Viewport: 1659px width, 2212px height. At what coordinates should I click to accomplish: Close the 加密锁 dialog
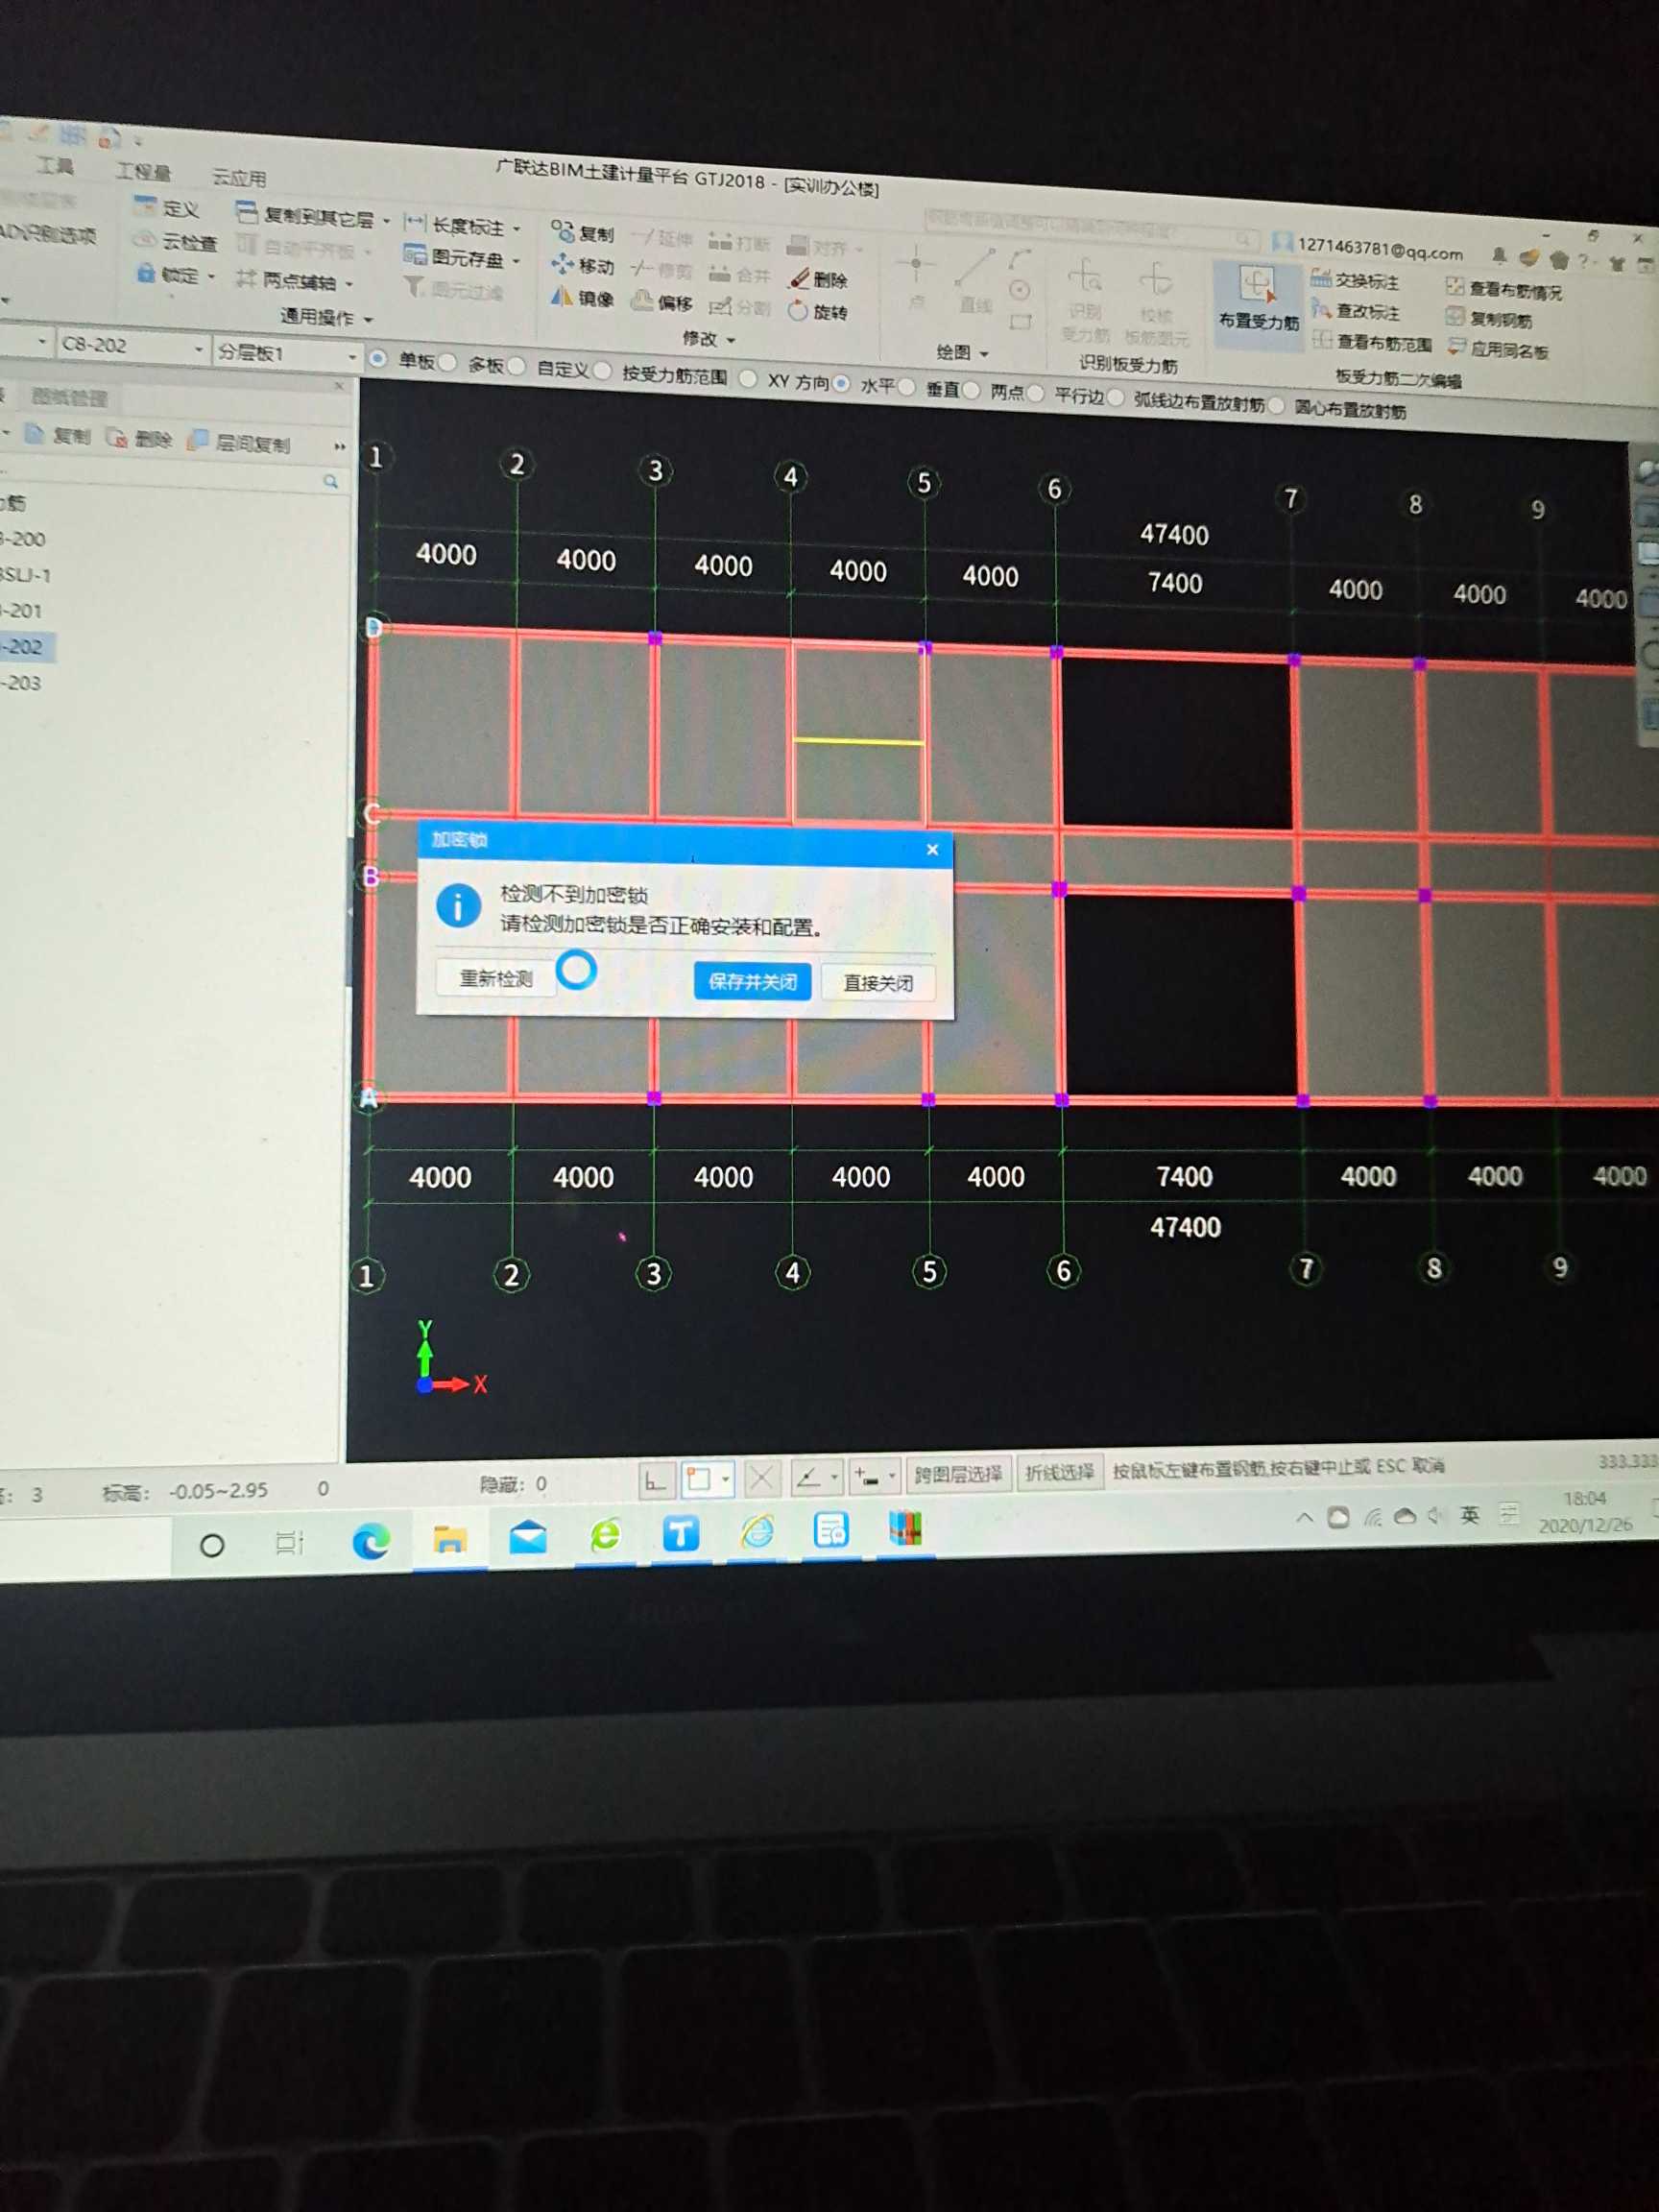[x=932, y=850]
